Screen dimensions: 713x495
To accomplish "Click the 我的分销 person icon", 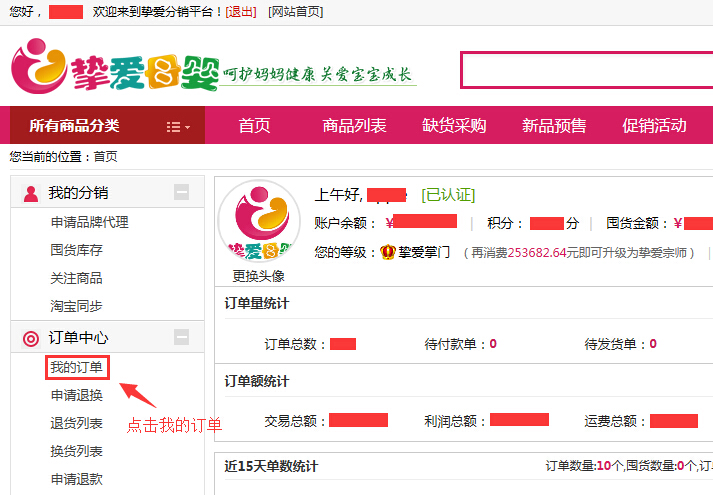I will click(30, 193).
